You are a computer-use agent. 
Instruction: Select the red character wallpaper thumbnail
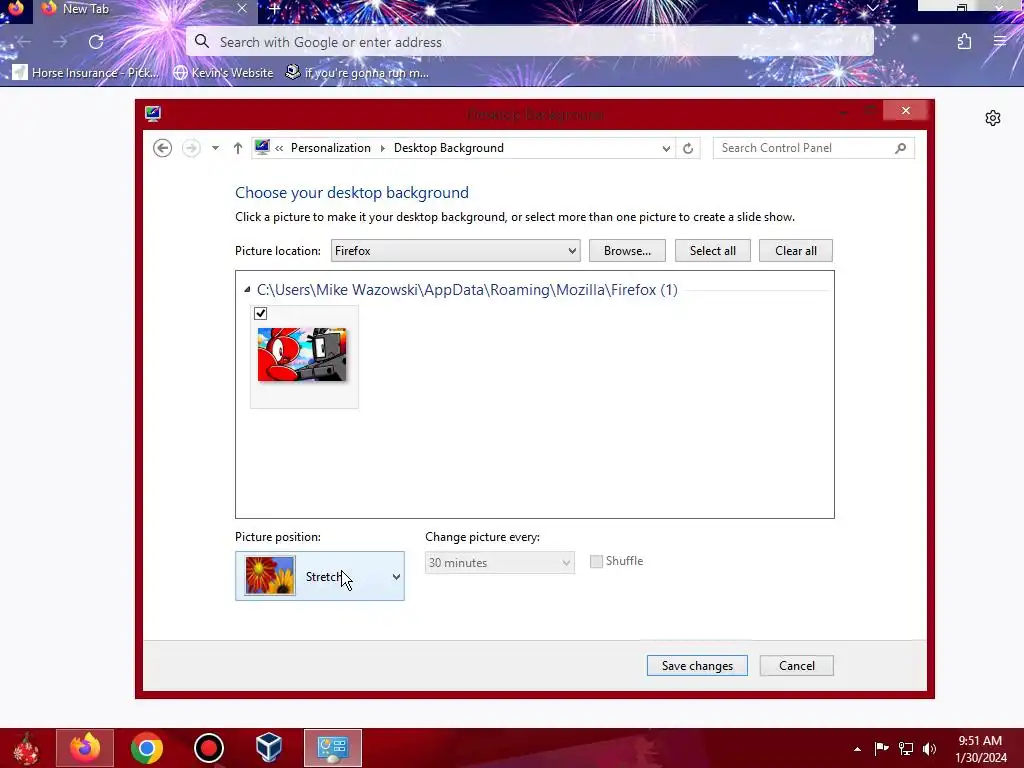(302, 355)
